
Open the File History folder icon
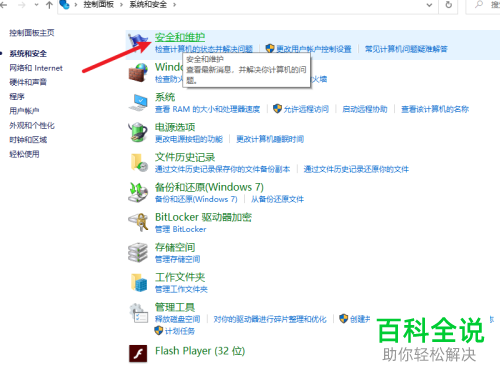pyautogui.click(x=139, y=162)
